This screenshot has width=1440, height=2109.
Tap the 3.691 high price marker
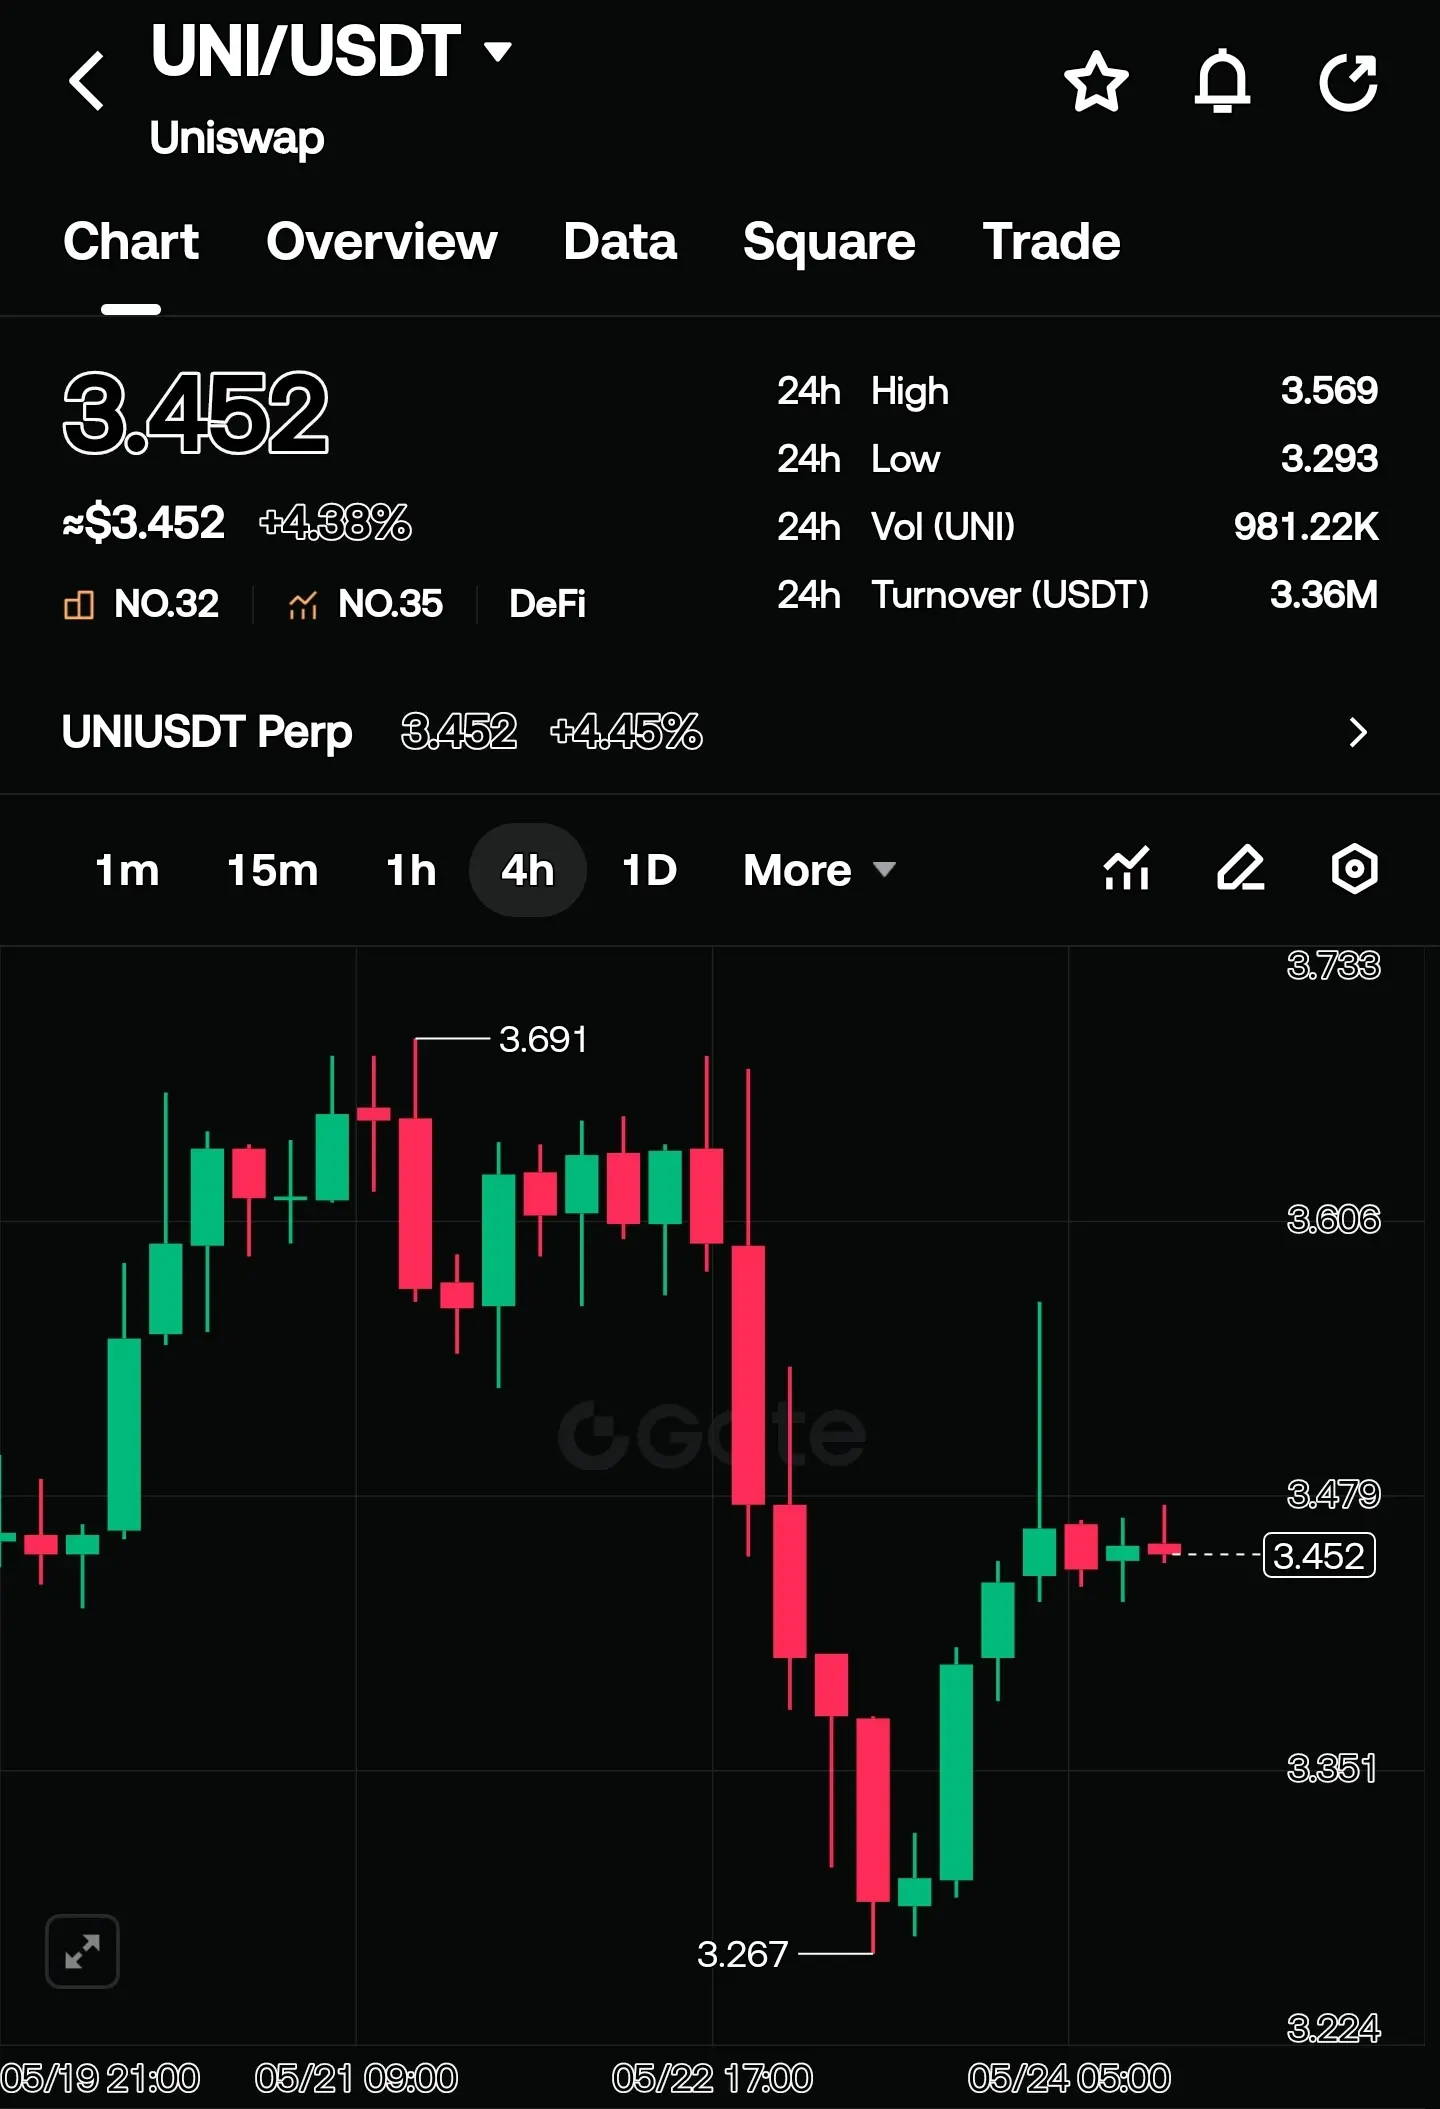point(543,1040)
